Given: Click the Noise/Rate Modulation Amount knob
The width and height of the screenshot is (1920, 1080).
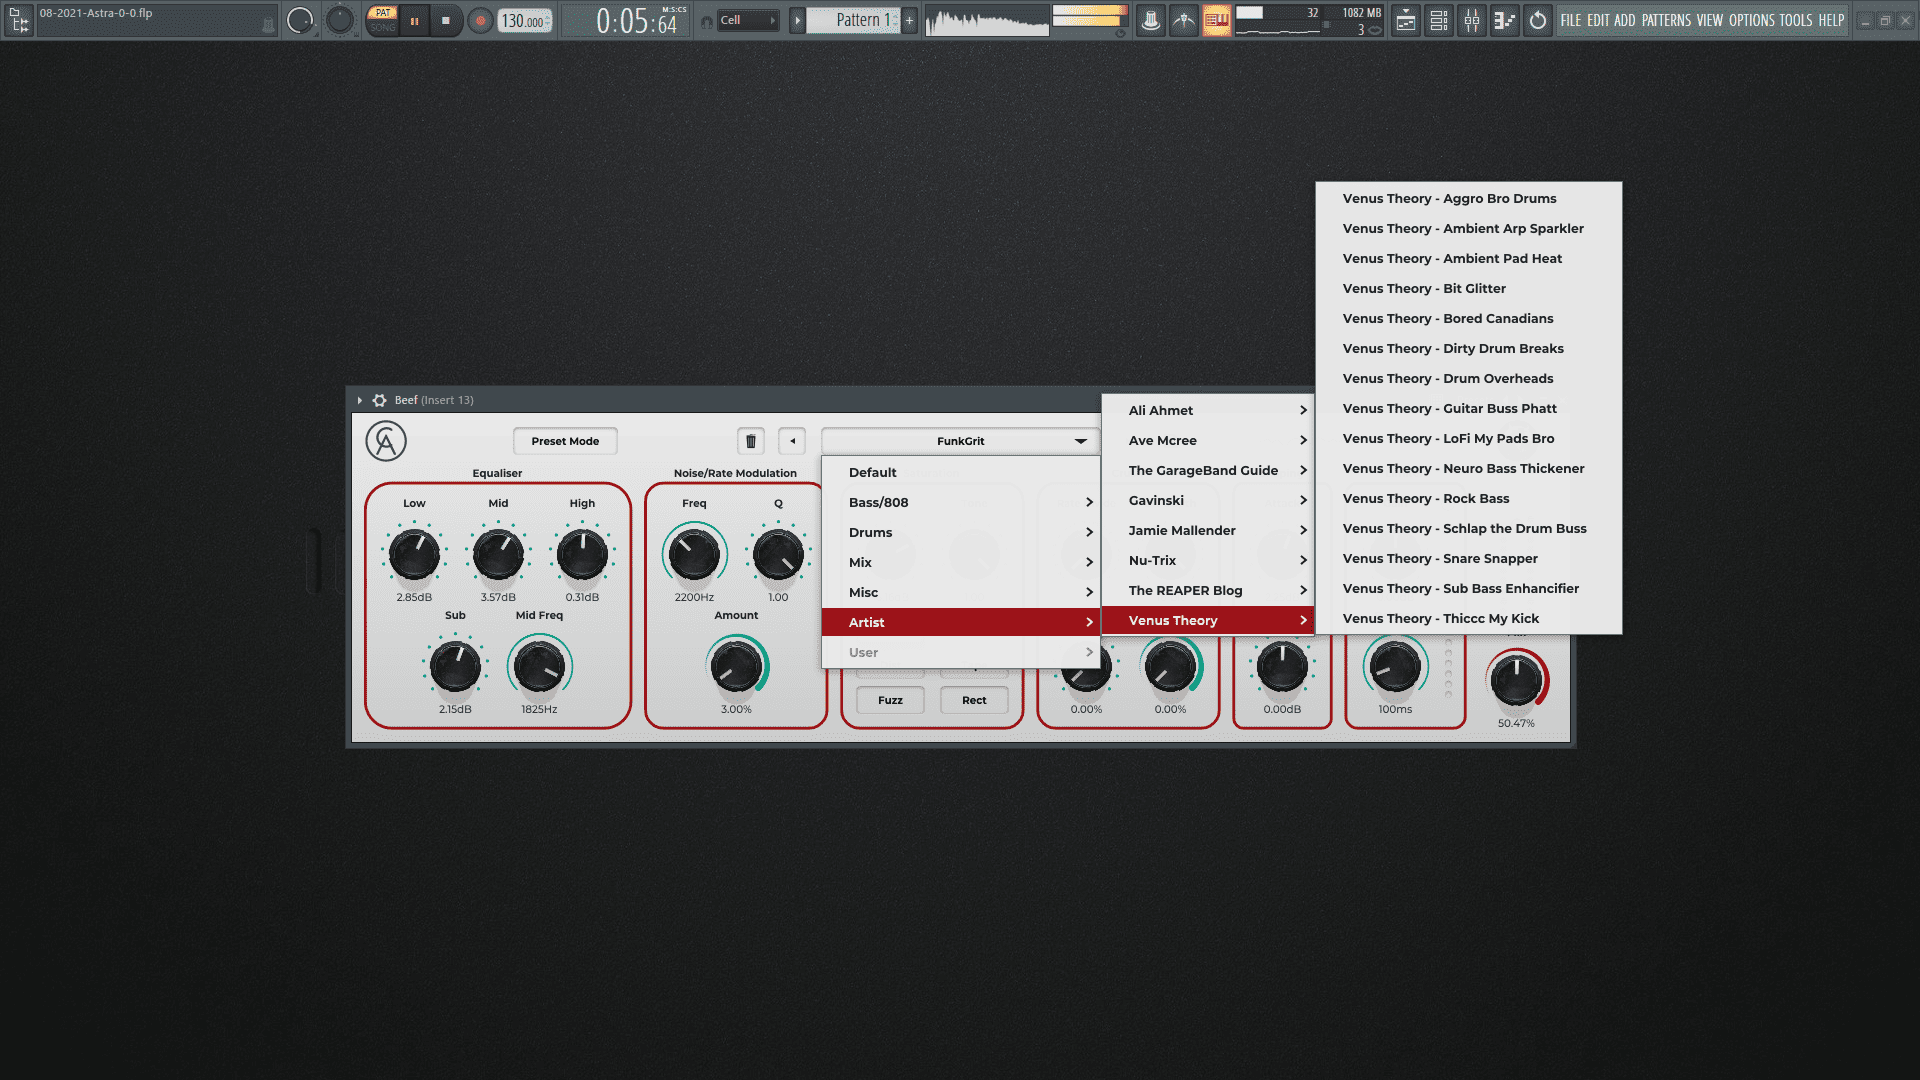Looking at the screenshot, I should tap(737, 667).
